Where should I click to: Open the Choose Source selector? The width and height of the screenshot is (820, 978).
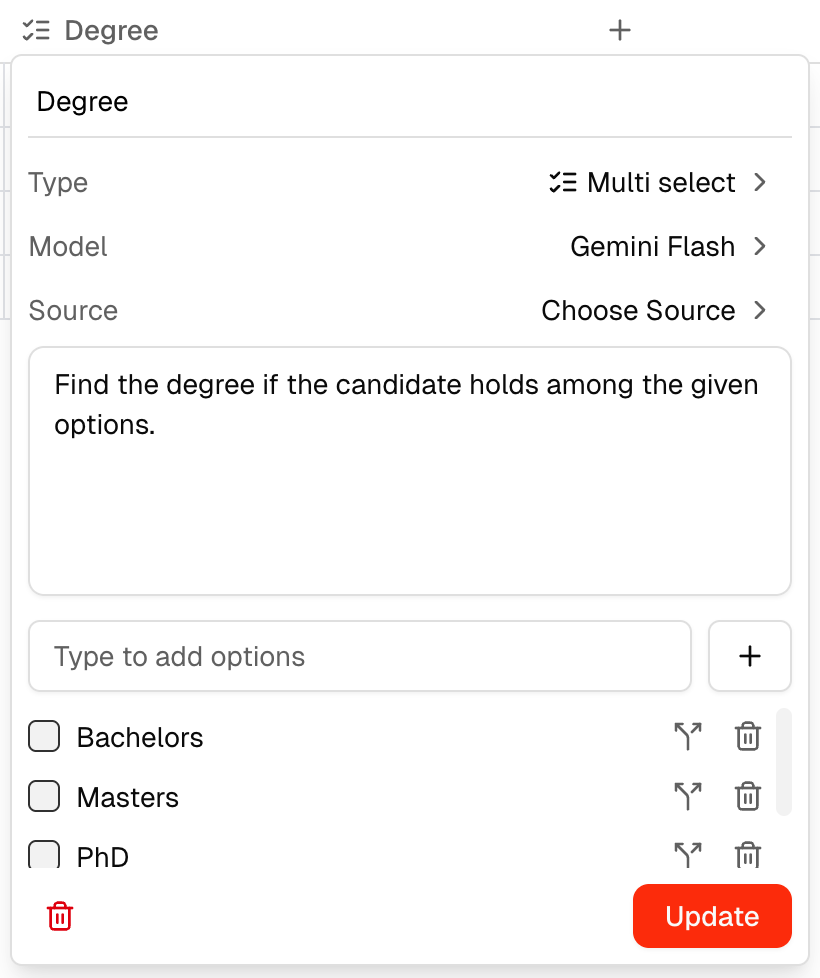pyautogui.click(x=653, y=310)
